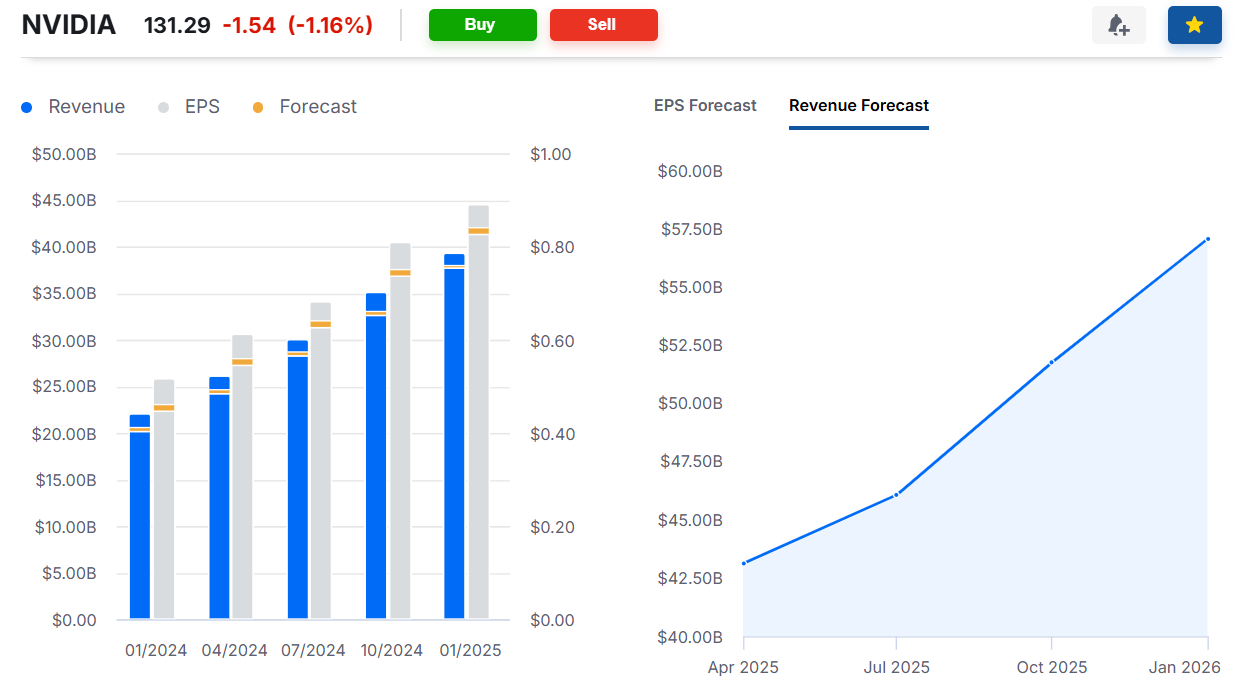Click the (-1.16%) percent change

click(x=330, y=25)
